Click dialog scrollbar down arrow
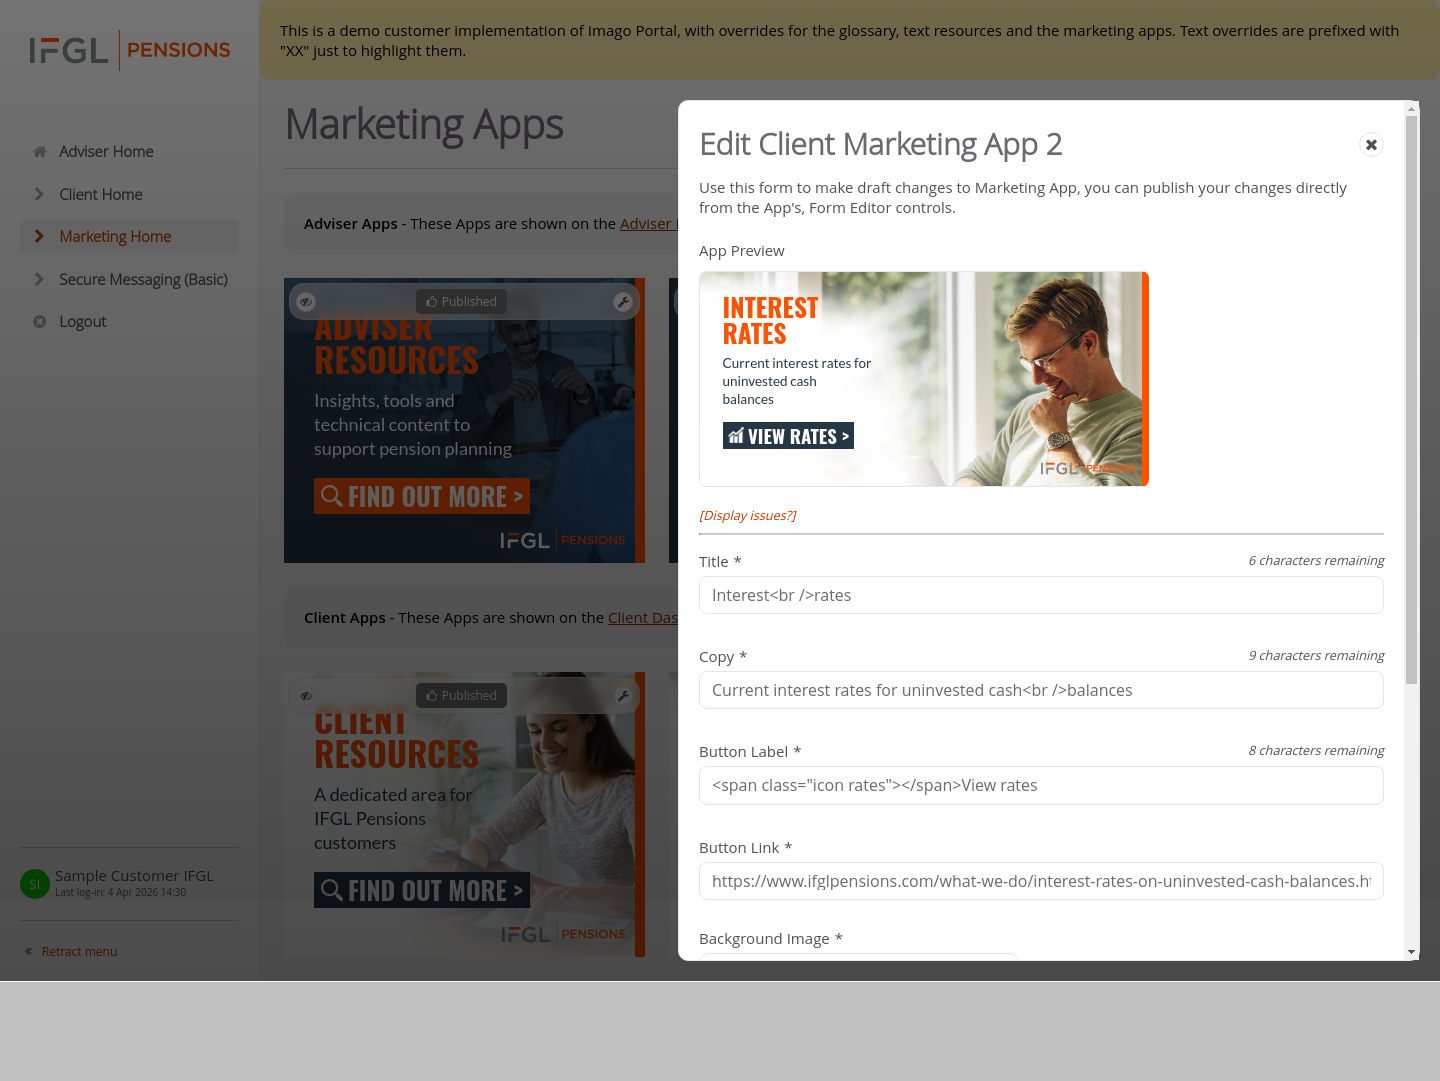The image size is (1440, 1081). [x=1411, y=952]
